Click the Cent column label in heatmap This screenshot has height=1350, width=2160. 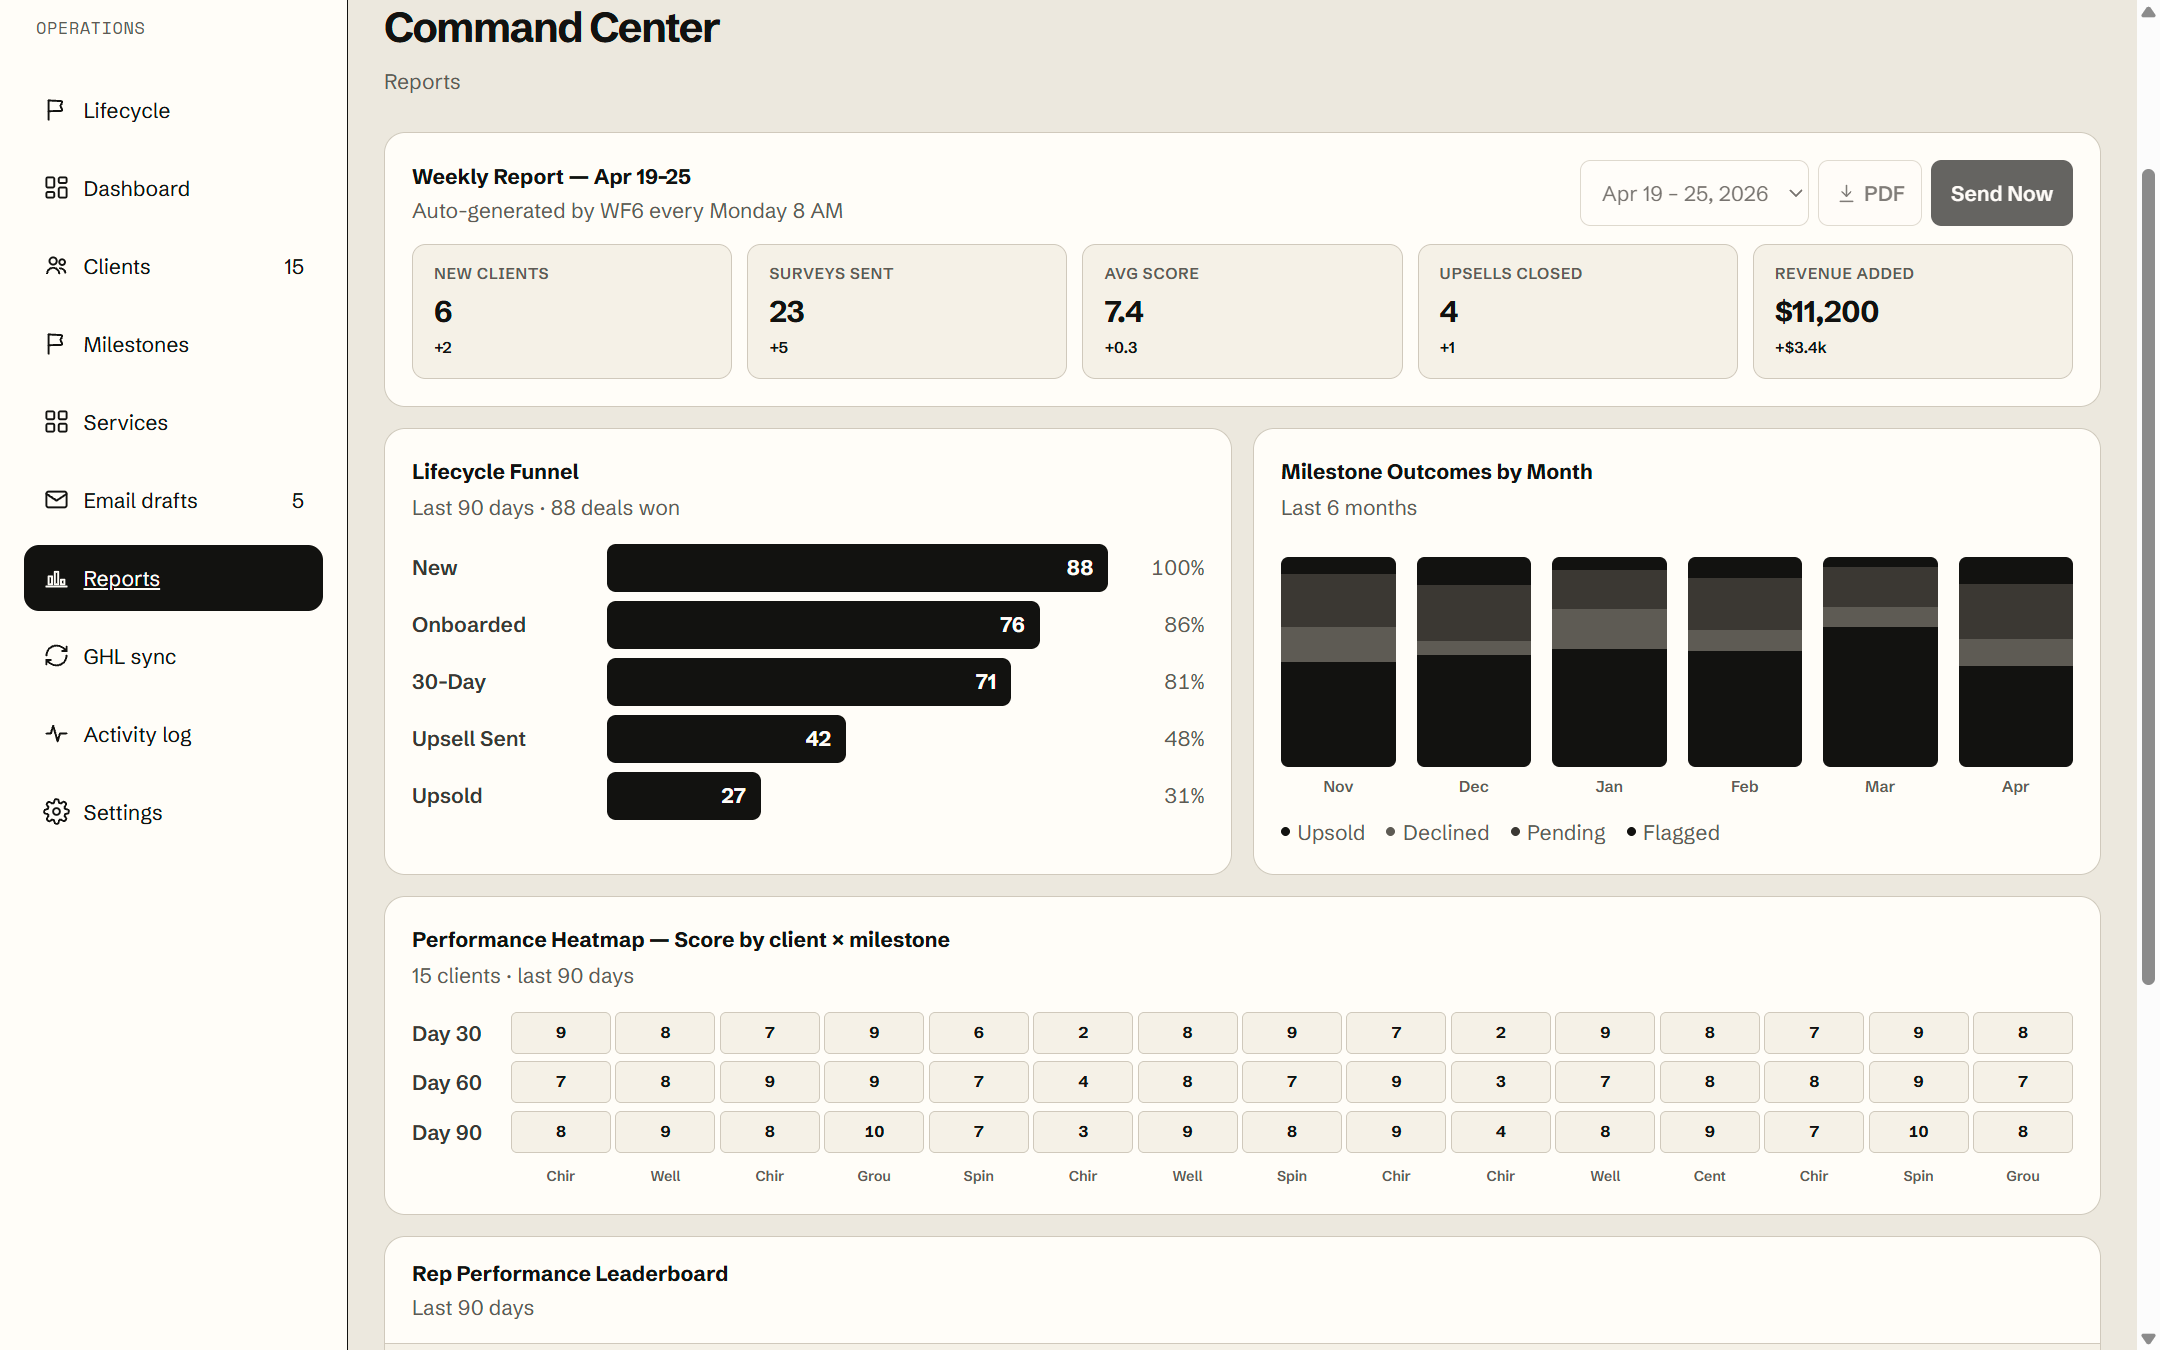(1709, 1176)
